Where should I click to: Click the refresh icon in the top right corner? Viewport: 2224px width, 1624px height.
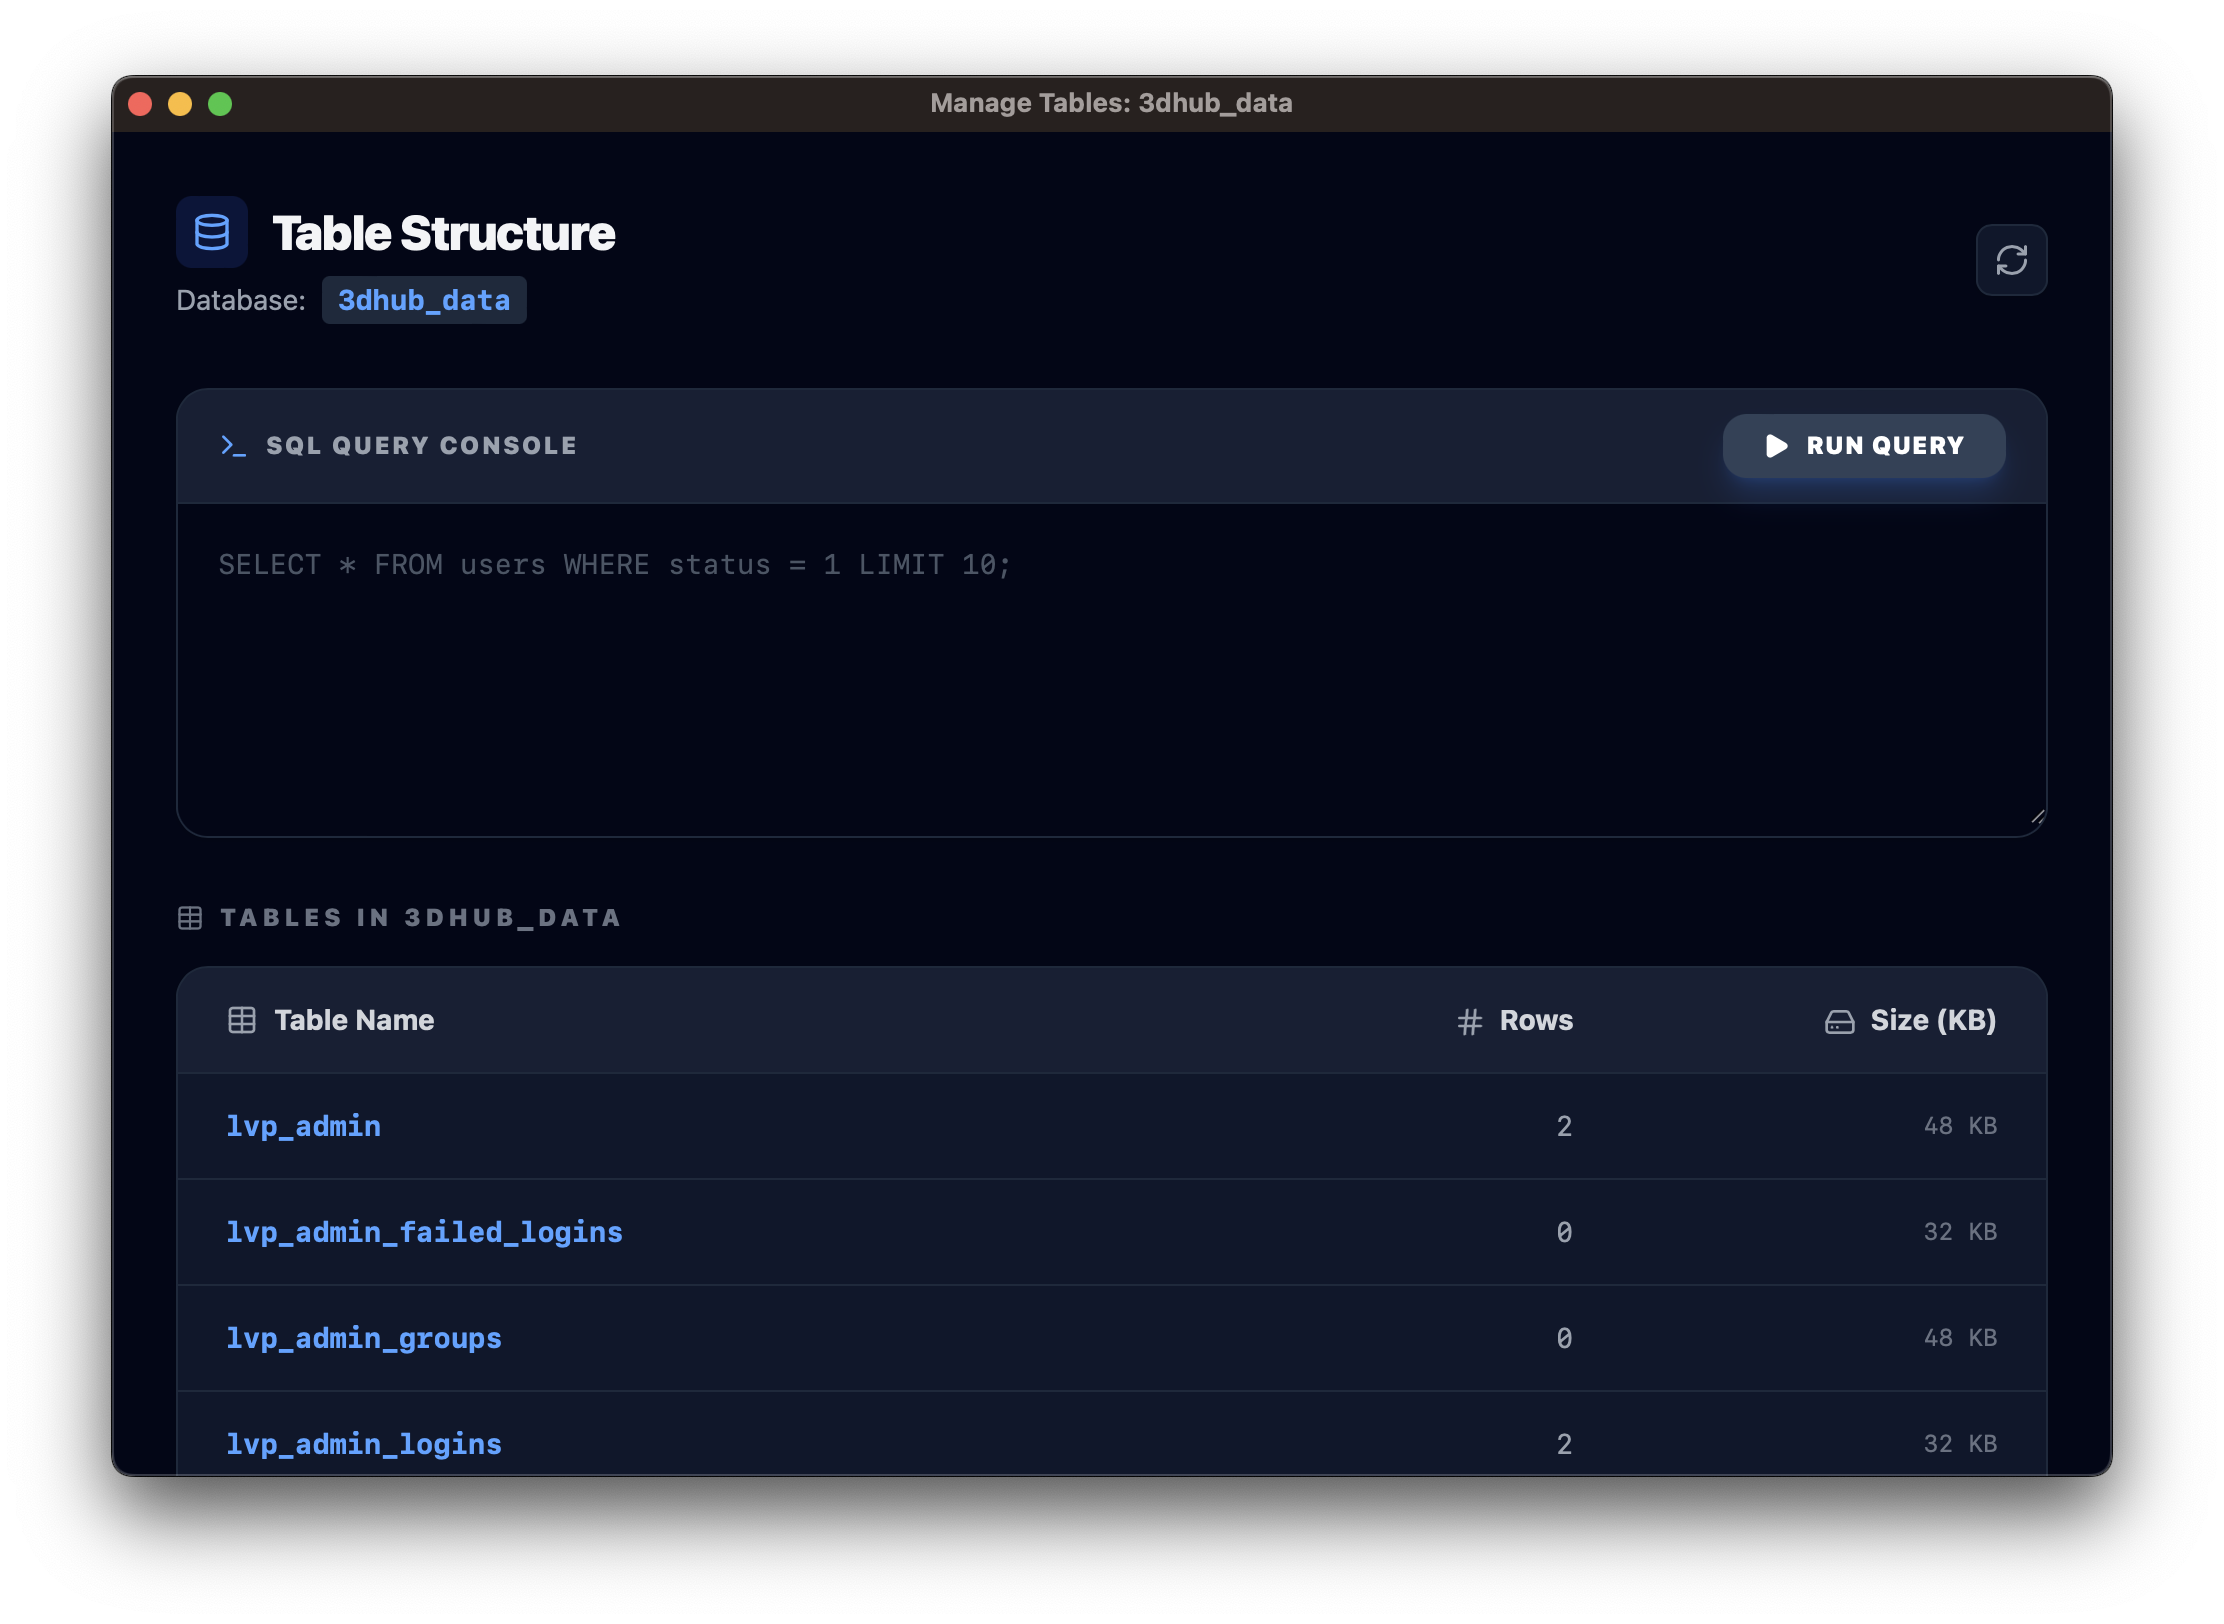pyautogui.click(x=2011, y=260)
